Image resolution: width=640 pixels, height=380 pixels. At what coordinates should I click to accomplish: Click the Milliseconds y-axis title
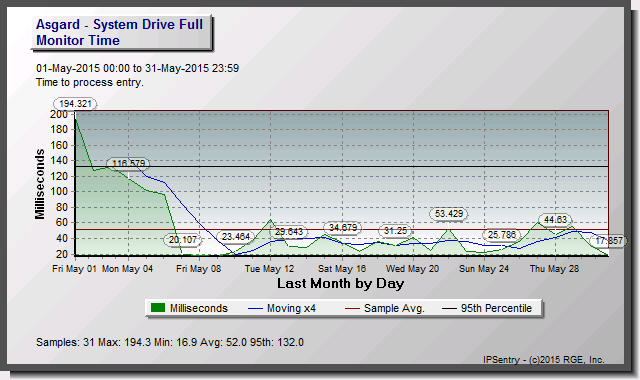point(40,184)
